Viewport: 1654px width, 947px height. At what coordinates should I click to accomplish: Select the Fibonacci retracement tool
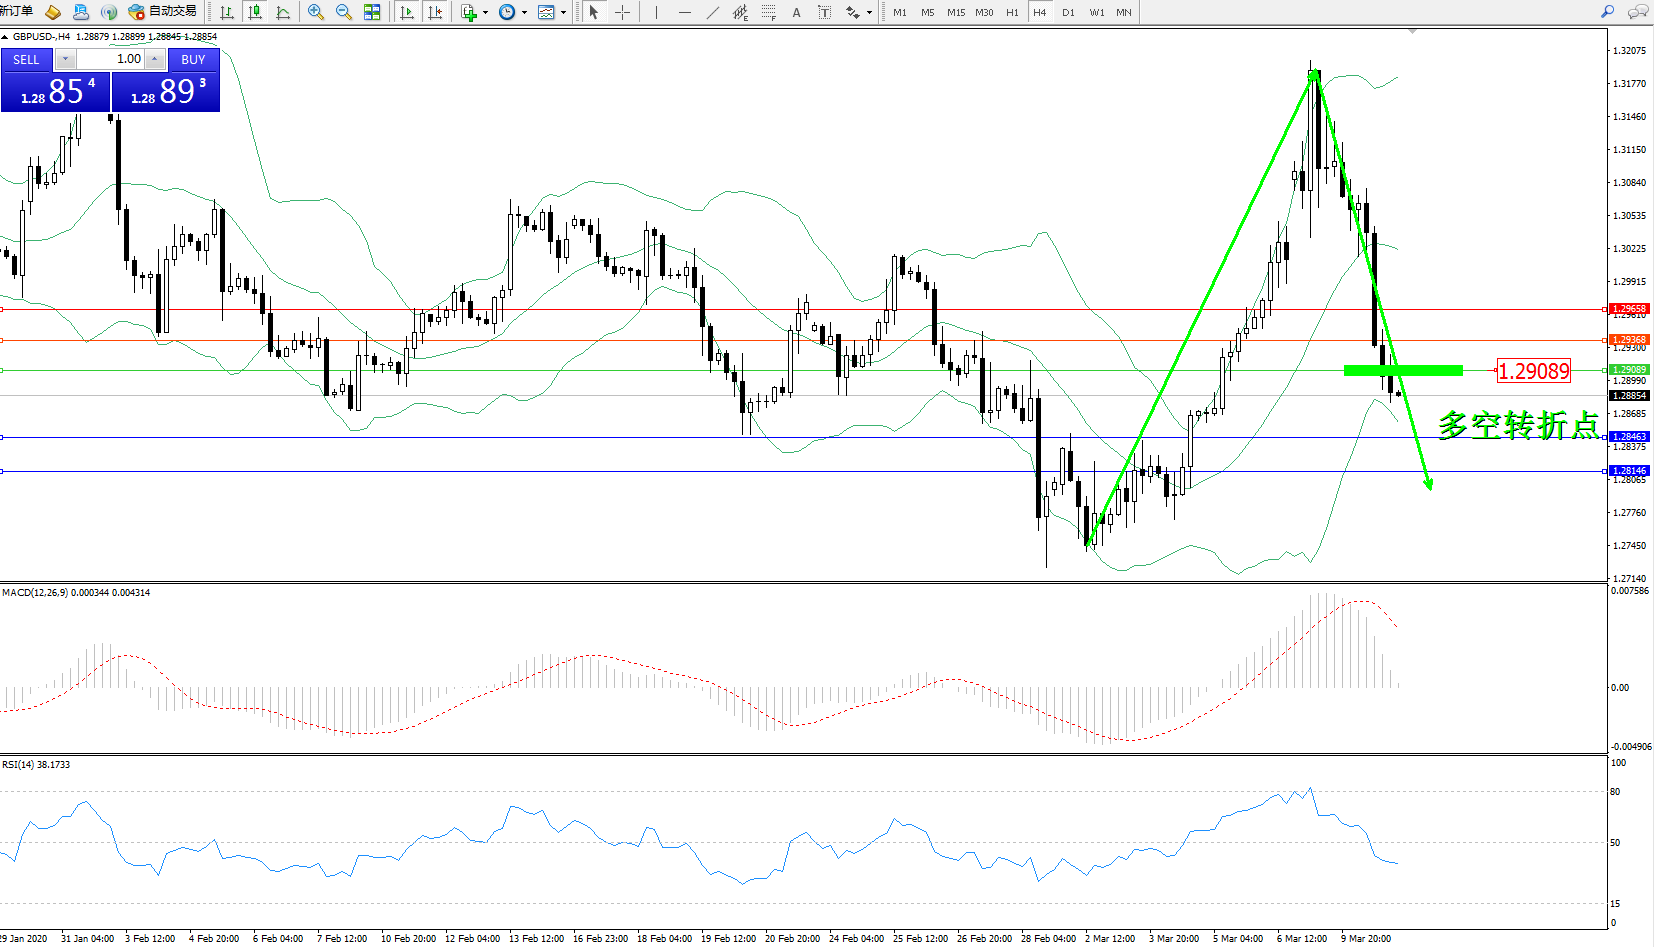pyautogui.click(x=768, y=12)
